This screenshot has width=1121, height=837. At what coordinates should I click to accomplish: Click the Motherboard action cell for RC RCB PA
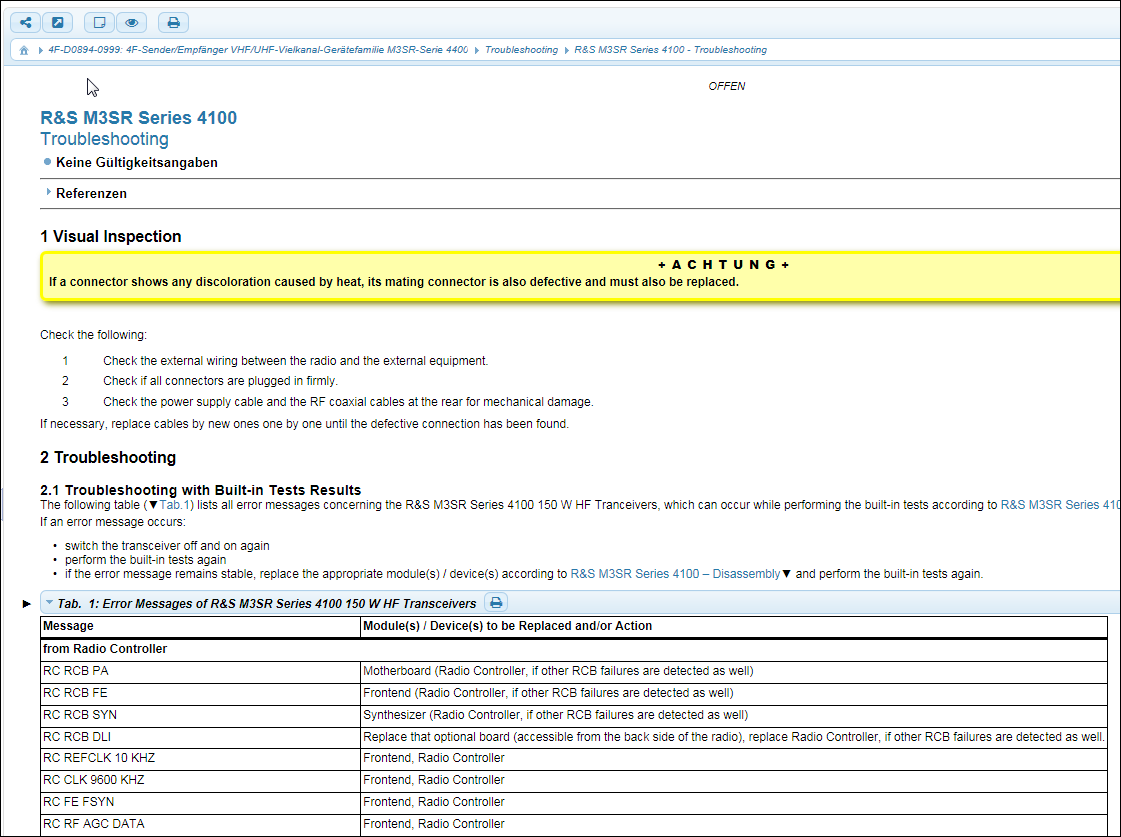pos(734,671)
